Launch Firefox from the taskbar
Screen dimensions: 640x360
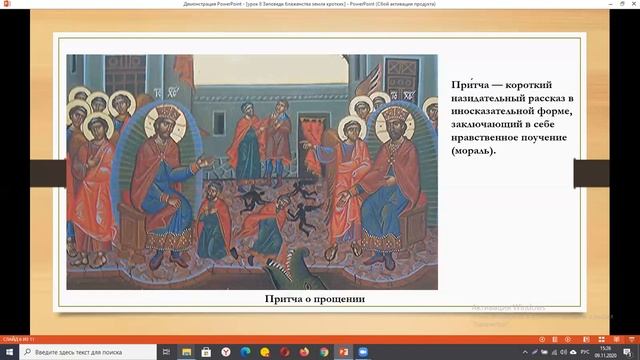(304, 352)
